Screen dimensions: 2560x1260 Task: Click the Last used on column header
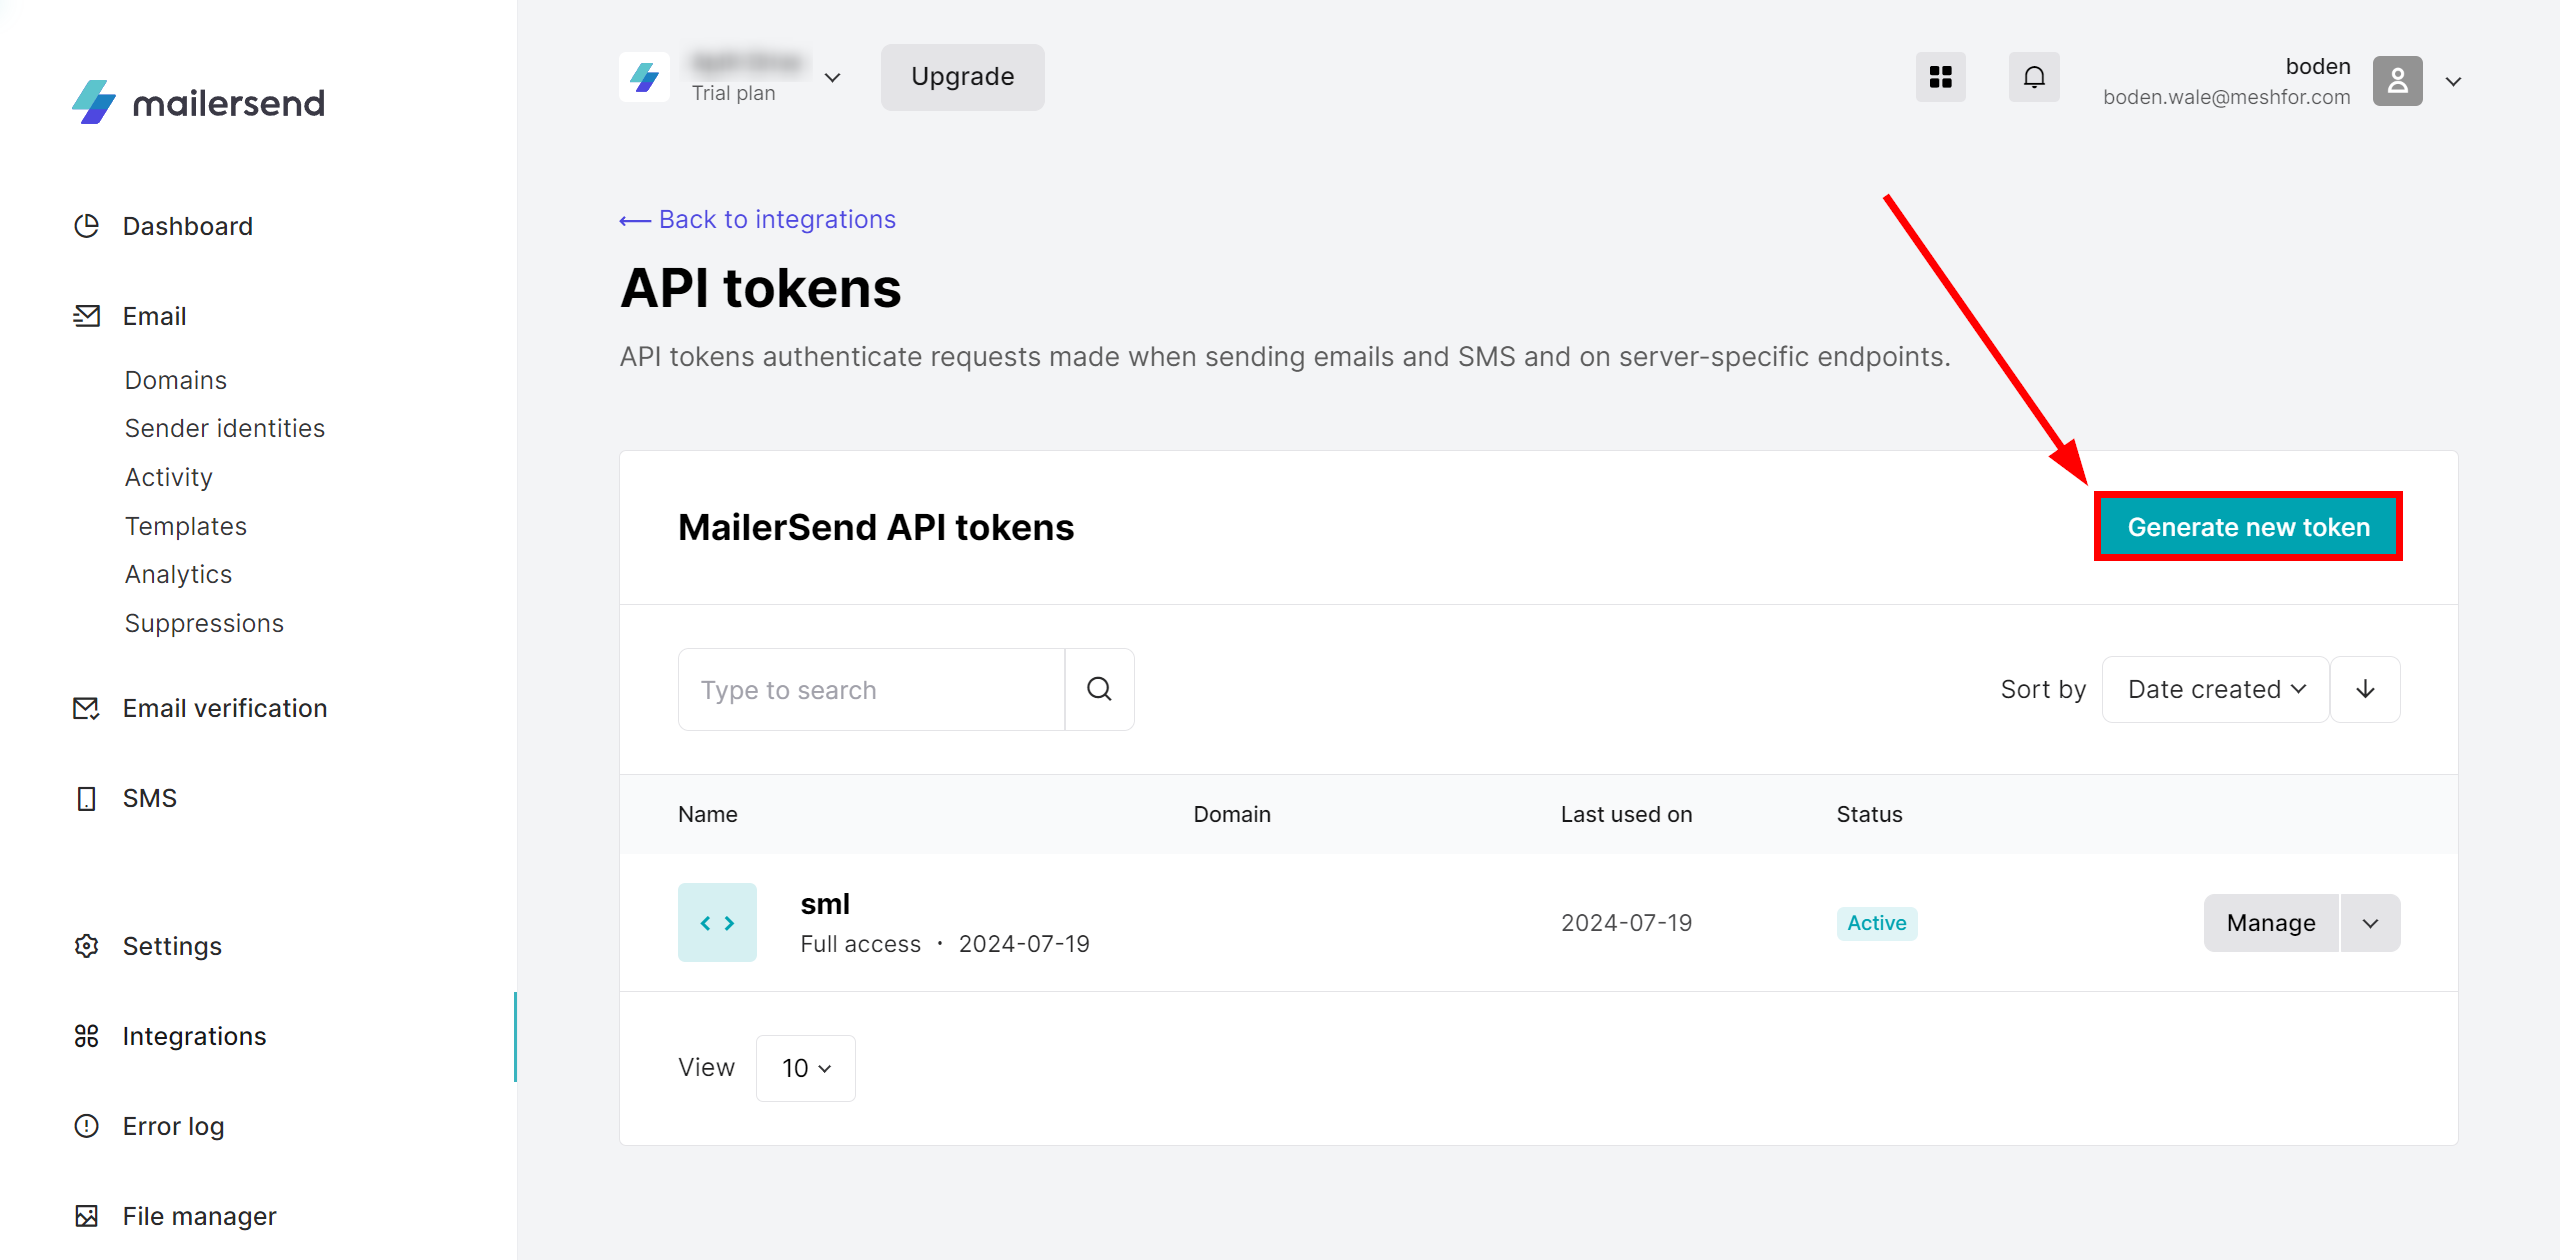[1626, 814]
